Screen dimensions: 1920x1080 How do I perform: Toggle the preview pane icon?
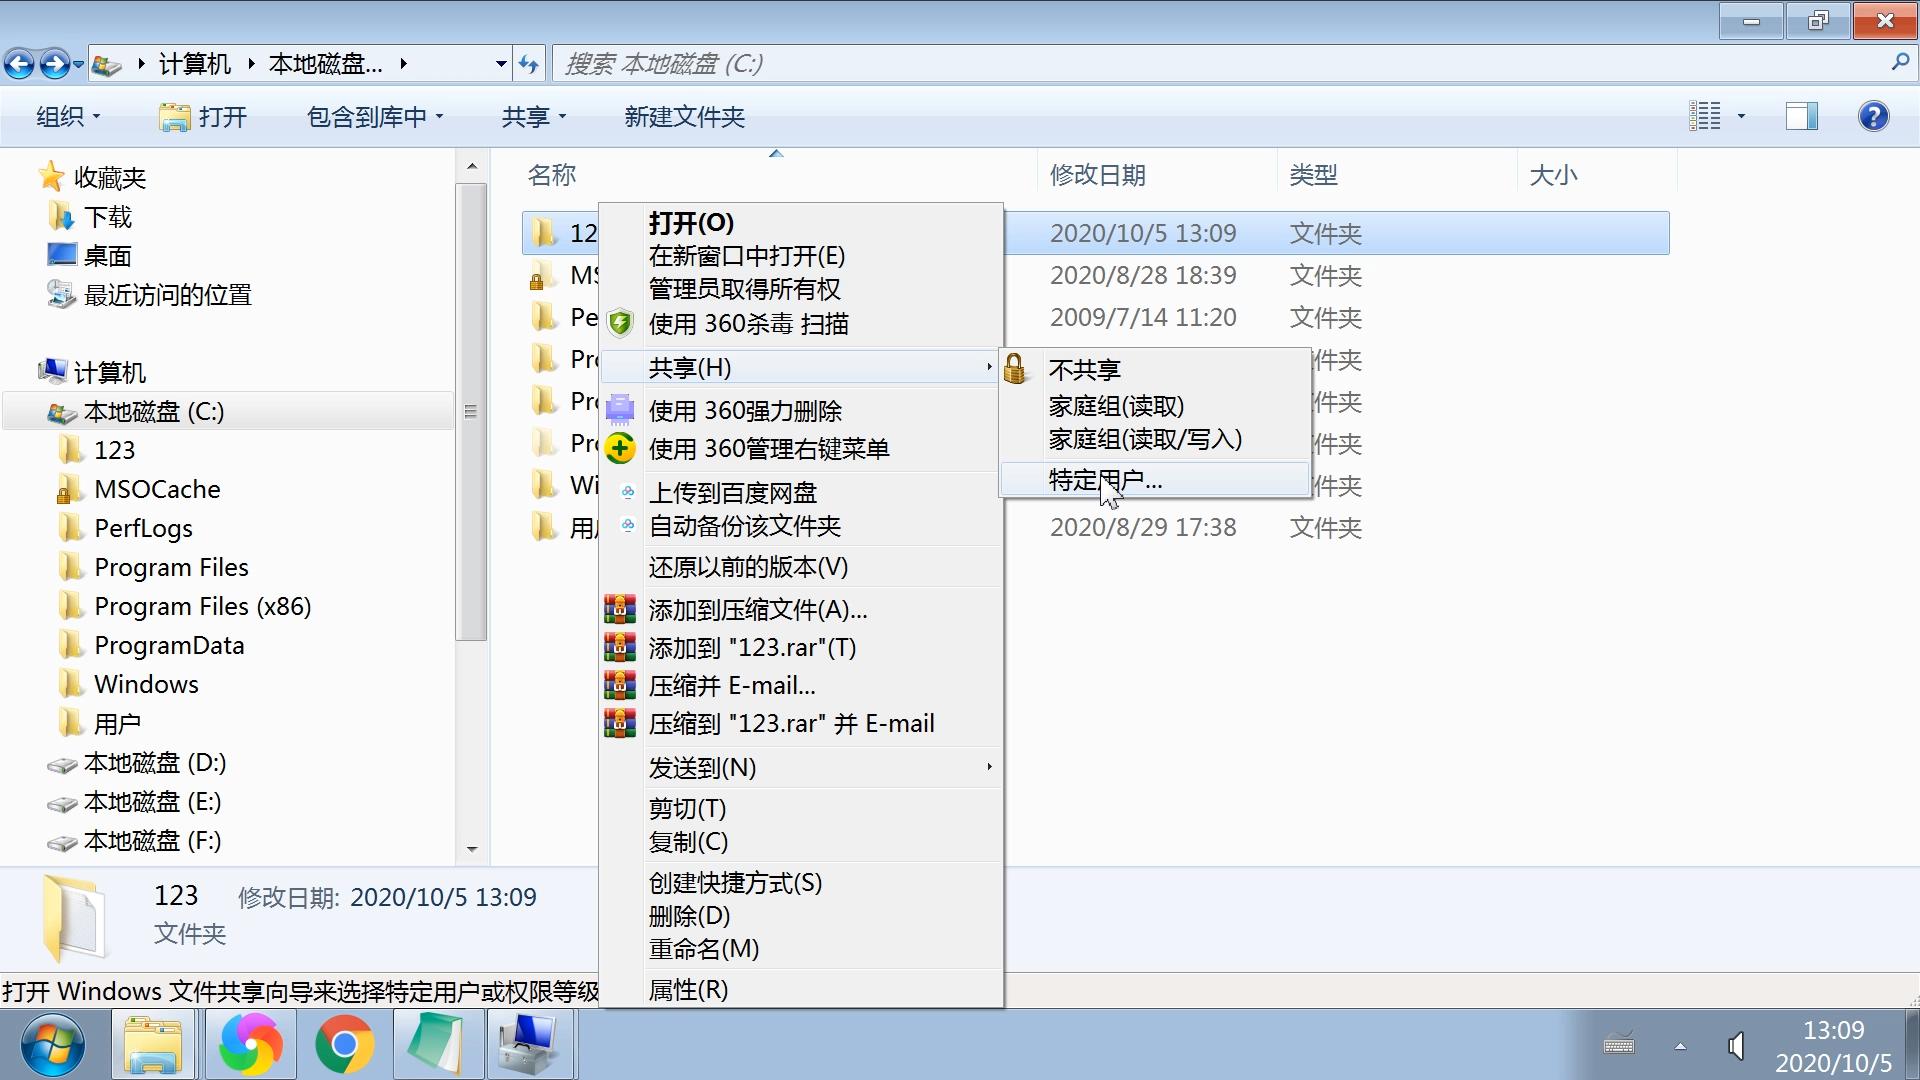pos(1801,116)
